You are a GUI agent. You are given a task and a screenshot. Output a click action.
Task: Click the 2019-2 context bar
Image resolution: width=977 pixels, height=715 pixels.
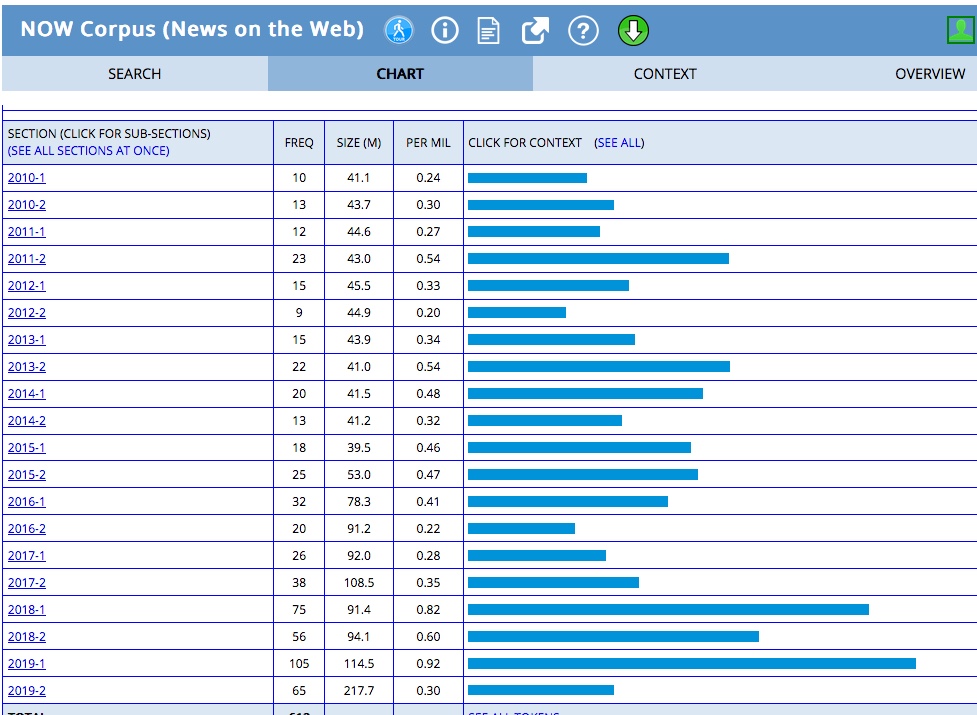point(541,690)
